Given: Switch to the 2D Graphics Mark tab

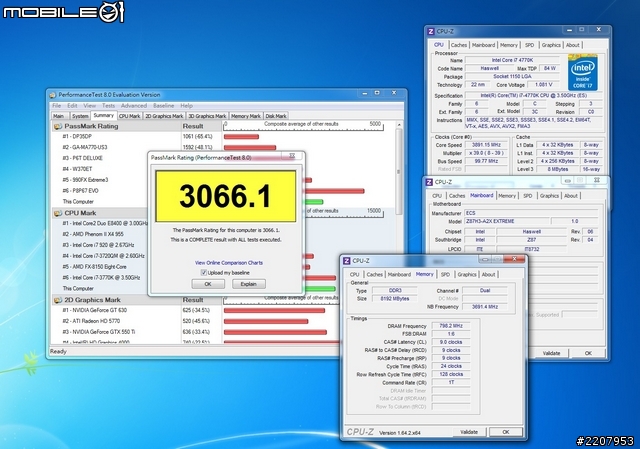Looking at the screenshot, I should click(x=164, y=116).
